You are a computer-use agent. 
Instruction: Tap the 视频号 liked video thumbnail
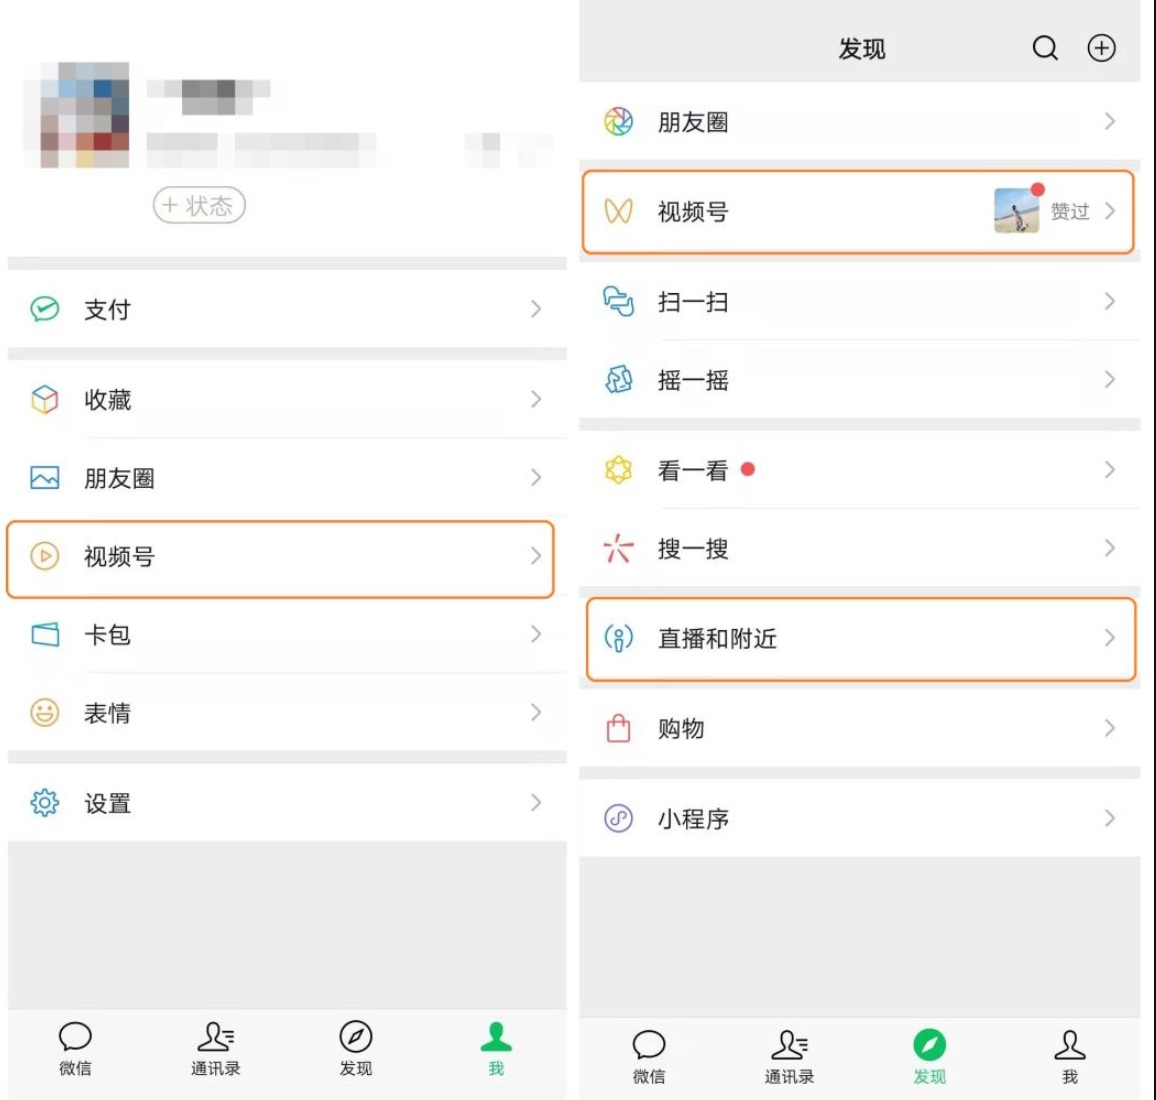(1016, 211)
